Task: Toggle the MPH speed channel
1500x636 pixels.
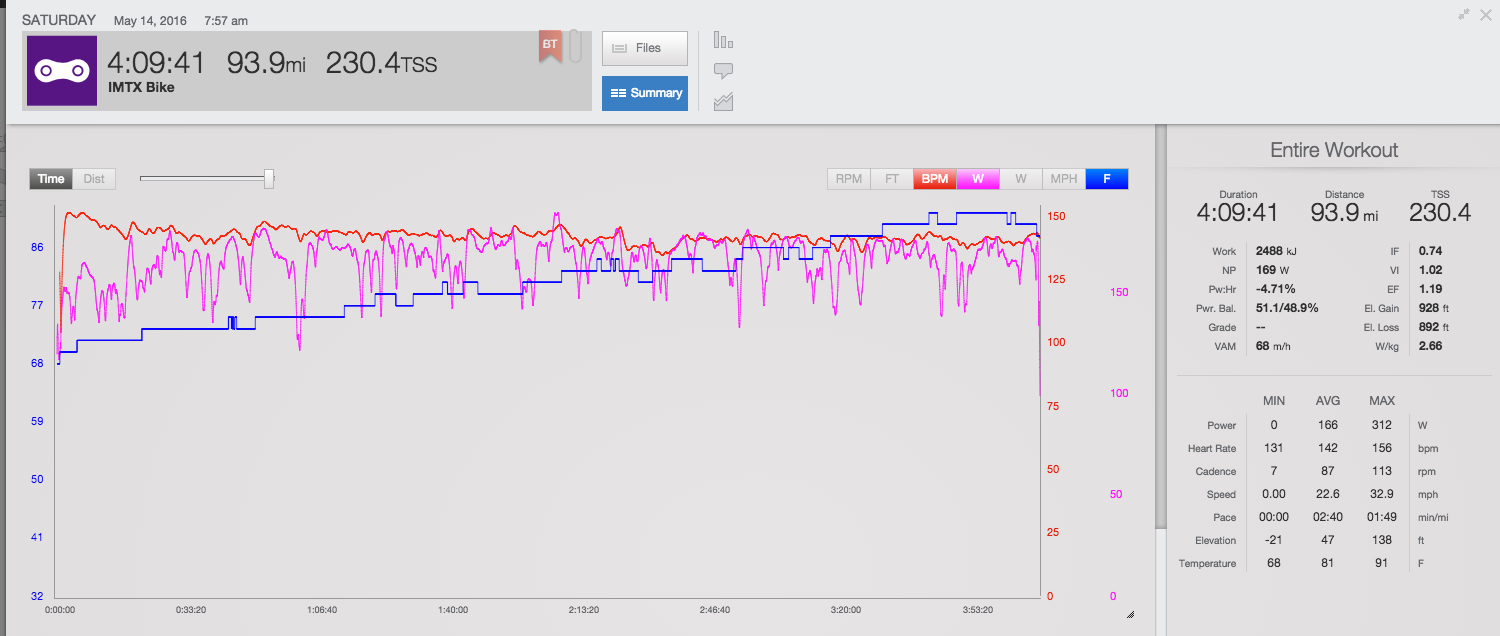Action: pos(1064,179)
